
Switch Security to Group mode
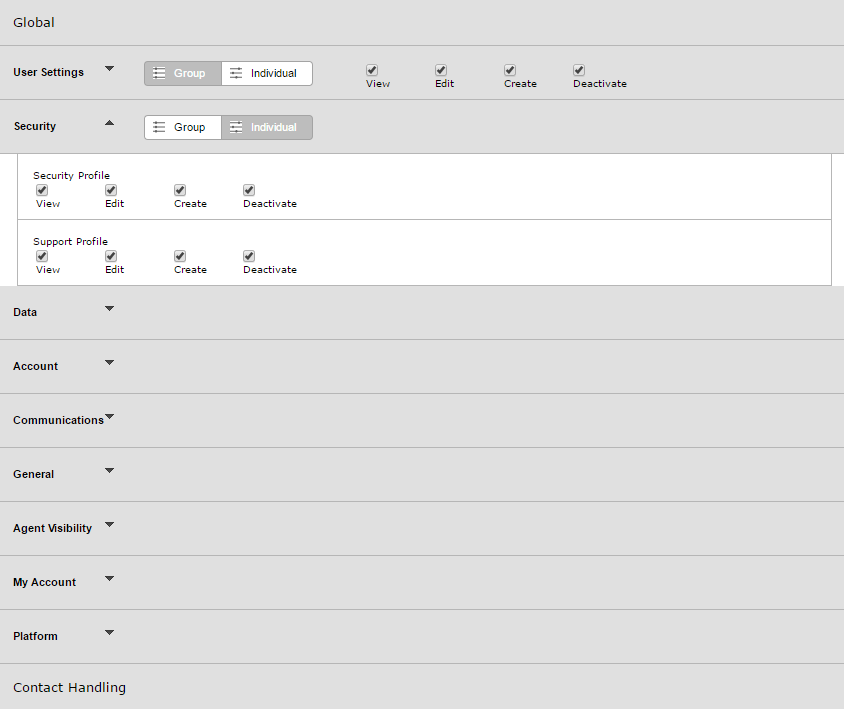(x=183, y=127)
